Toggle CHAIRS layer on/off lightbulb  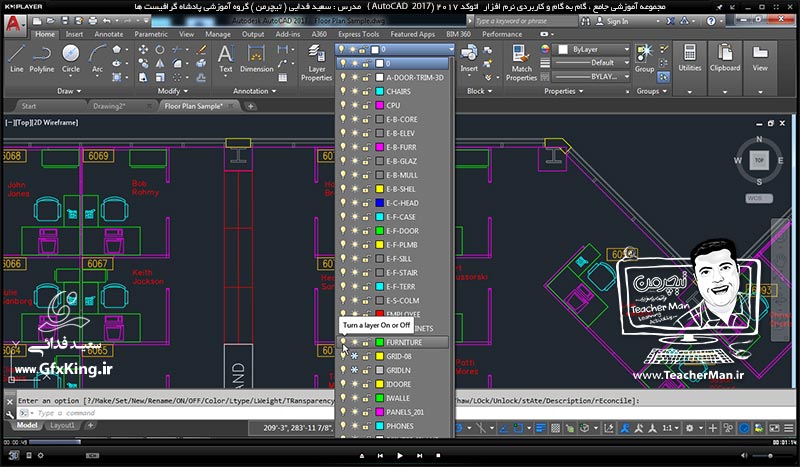(x=343, y=91)
